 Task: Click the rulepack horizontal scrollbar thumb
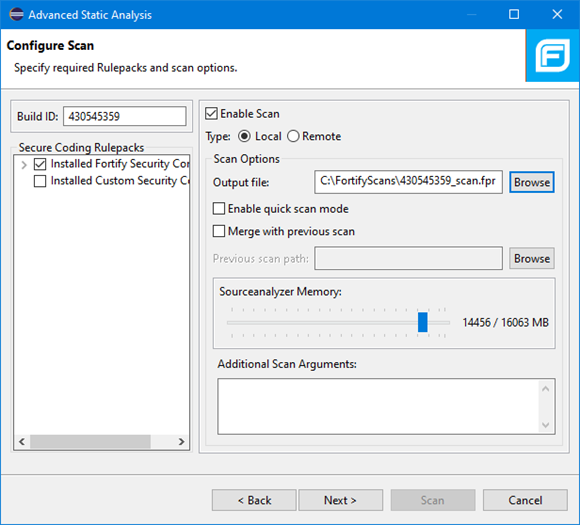coord(90,441)
